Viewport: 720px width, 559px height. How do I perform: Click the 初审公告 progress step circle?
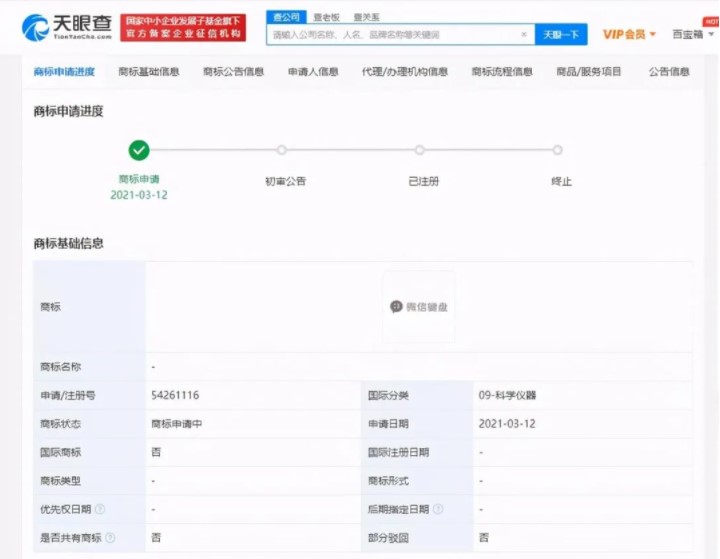(282, 150)
